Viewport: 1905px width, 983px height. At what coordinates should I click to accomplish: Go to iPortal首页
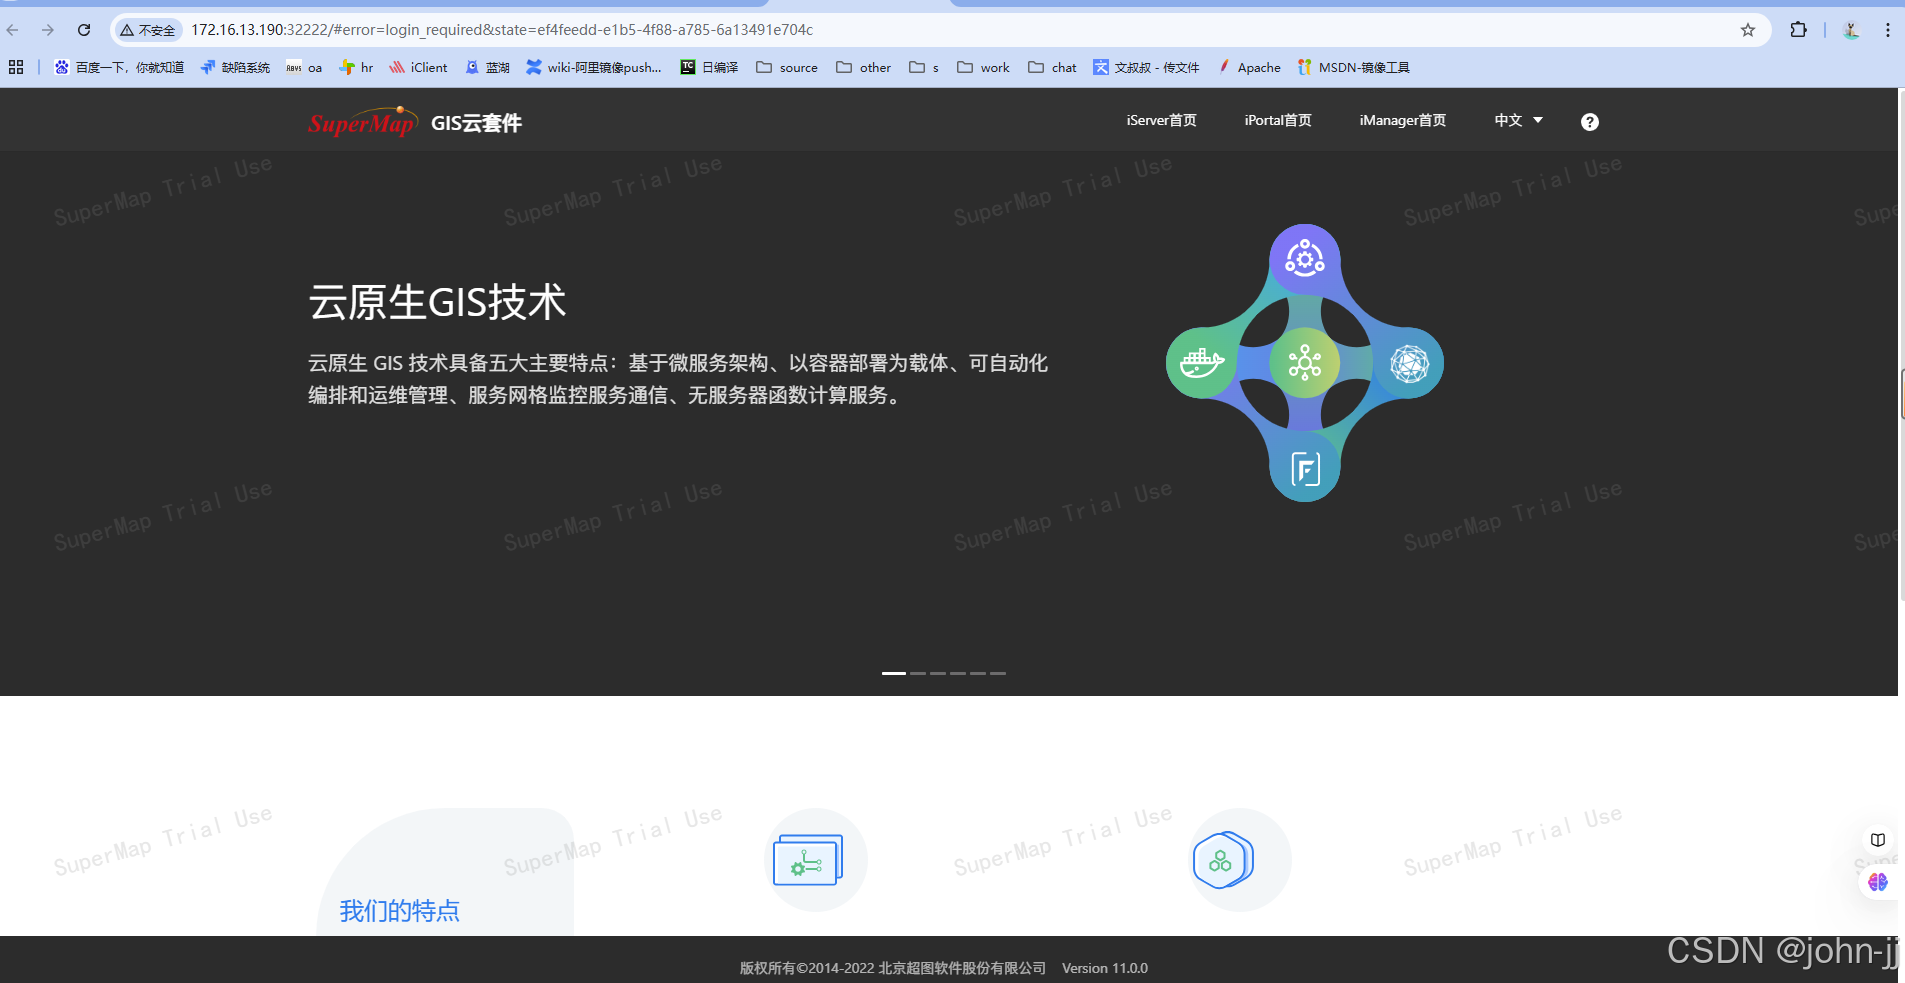1277,120
